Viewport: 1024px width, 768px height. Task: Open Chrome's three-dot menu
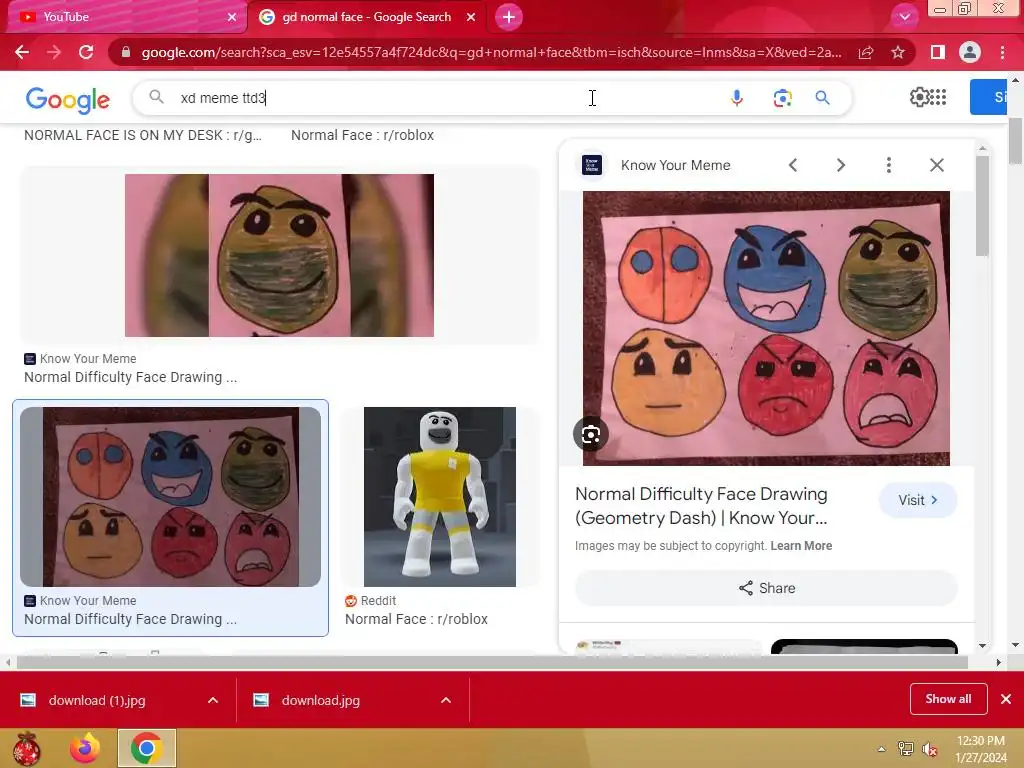click(1002, 52)
